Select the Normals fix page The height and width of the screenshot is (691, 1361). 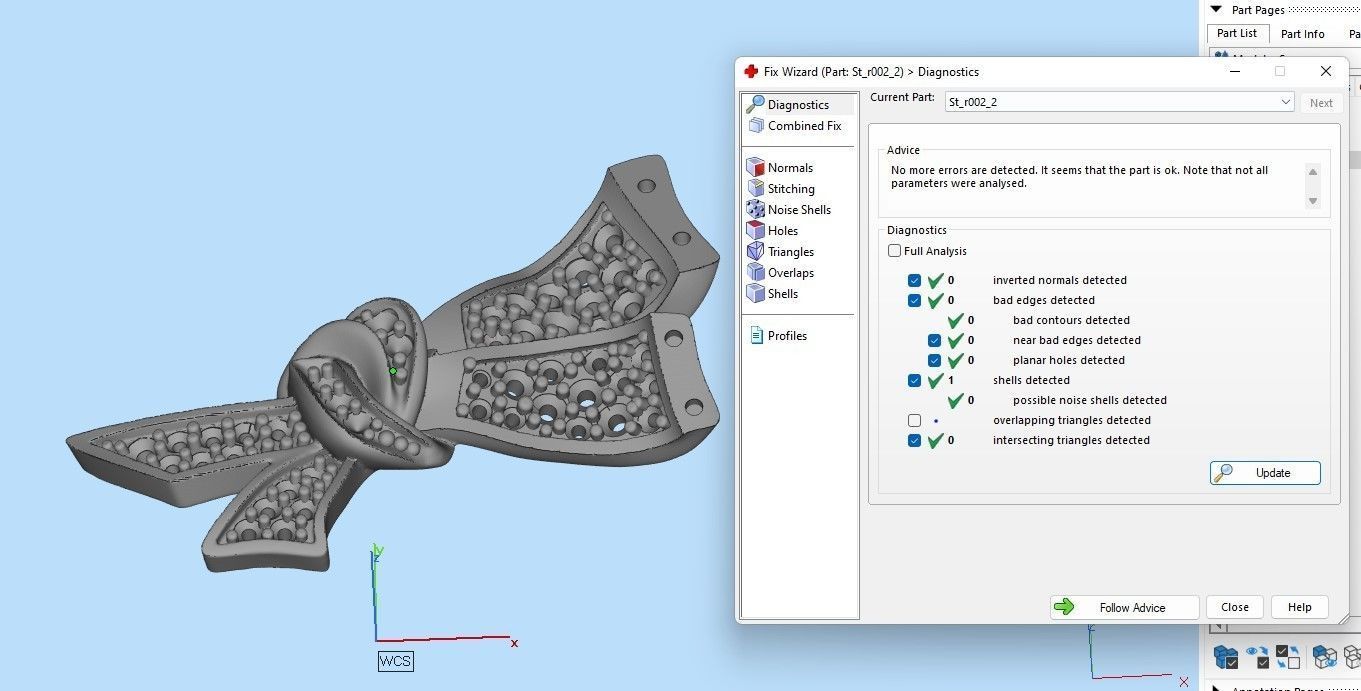pos(780,168)
